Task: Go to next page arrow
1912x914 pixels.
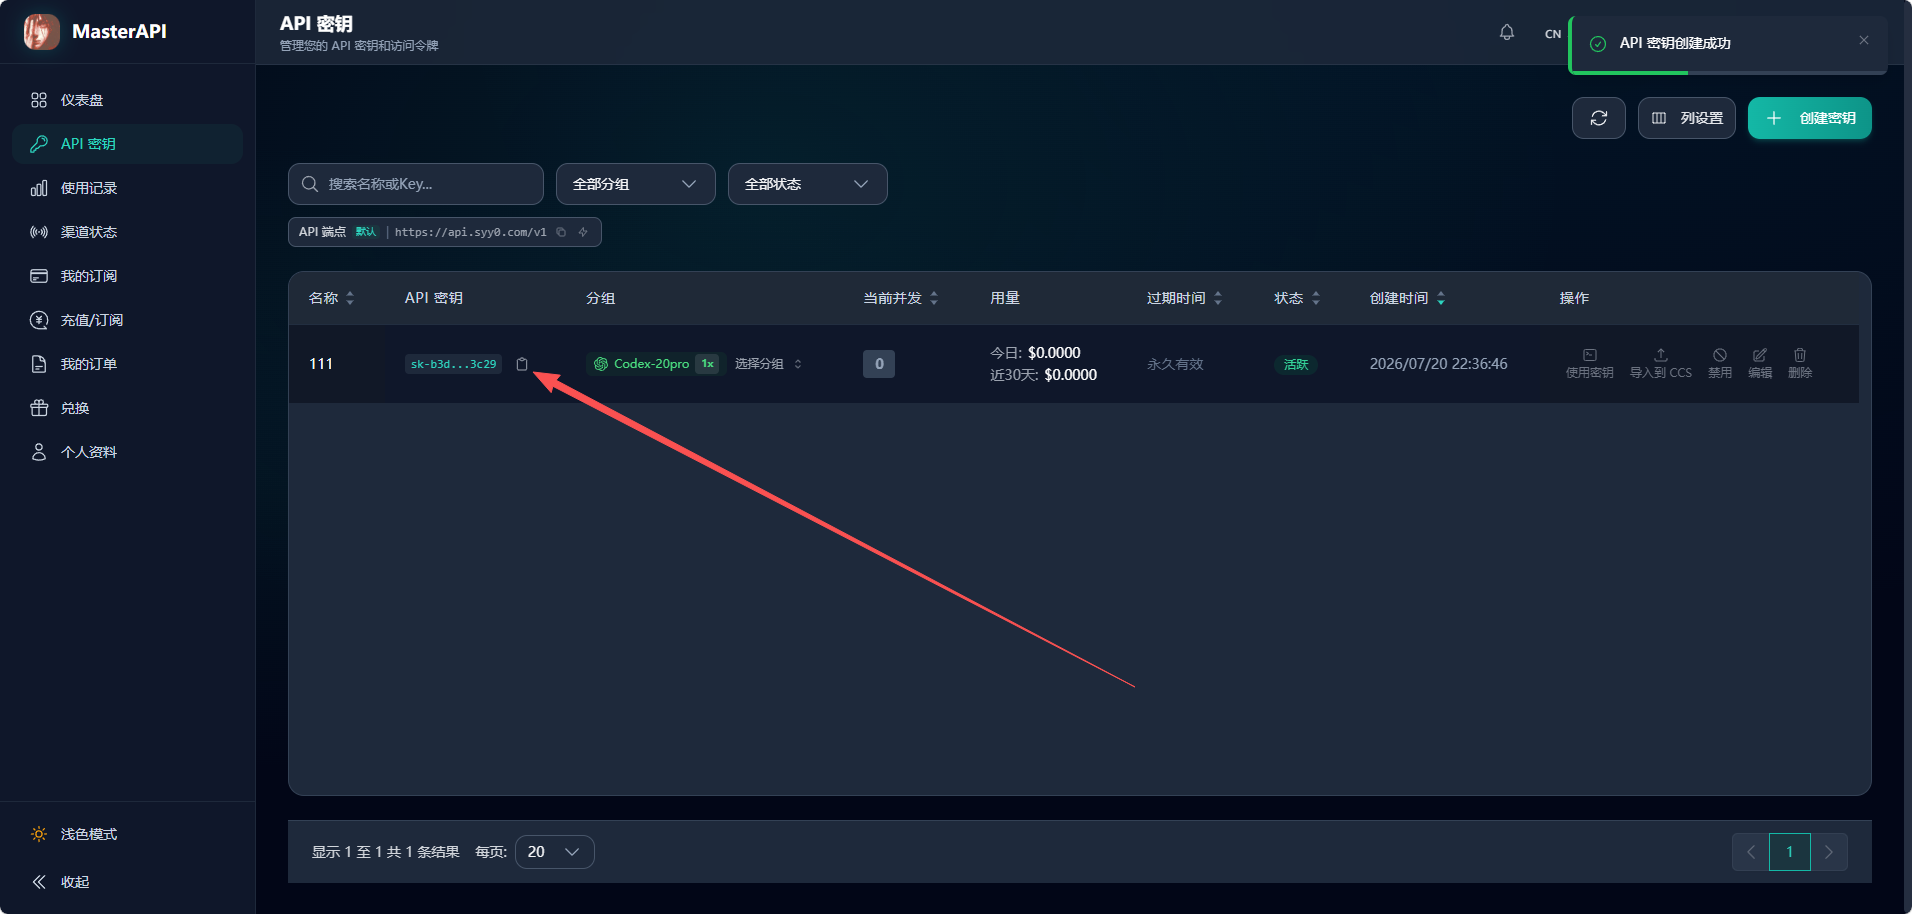Action: (1829, 852)
